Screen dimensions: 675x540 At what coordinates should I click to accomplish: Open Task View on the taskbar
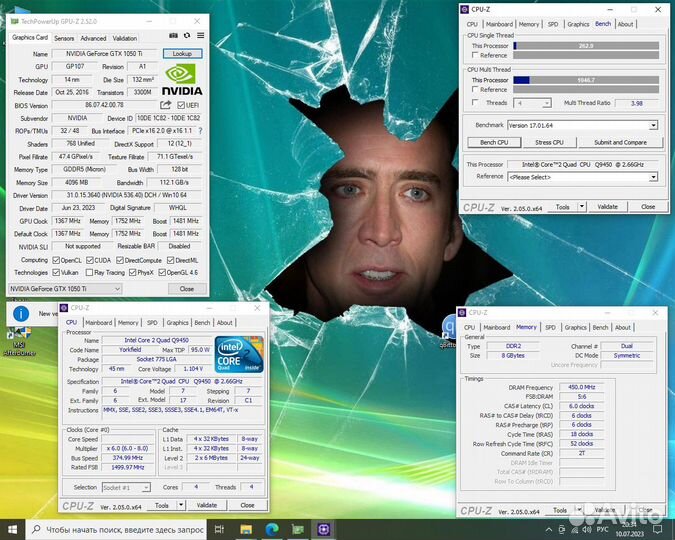click(x=219, y=529)
